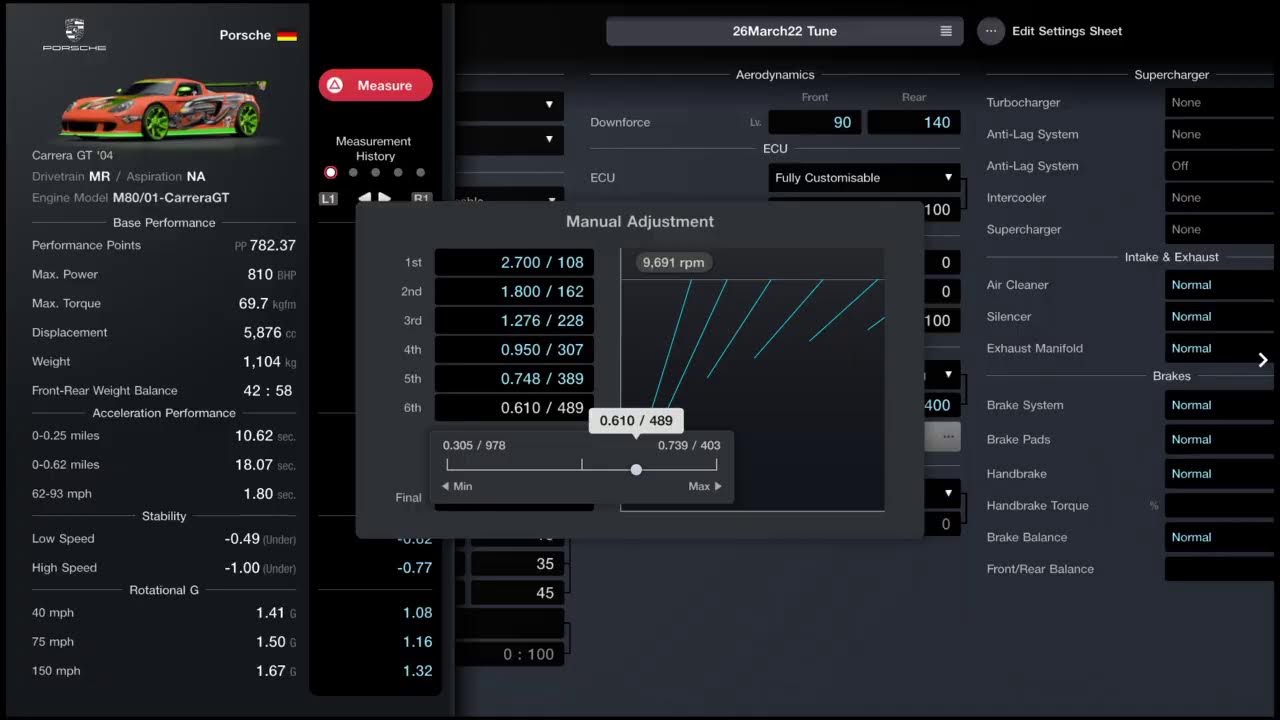Screen dimensions: 1280x720
Task: Open the ECU Fully Customisable dropdown
Action: point(864,177)
